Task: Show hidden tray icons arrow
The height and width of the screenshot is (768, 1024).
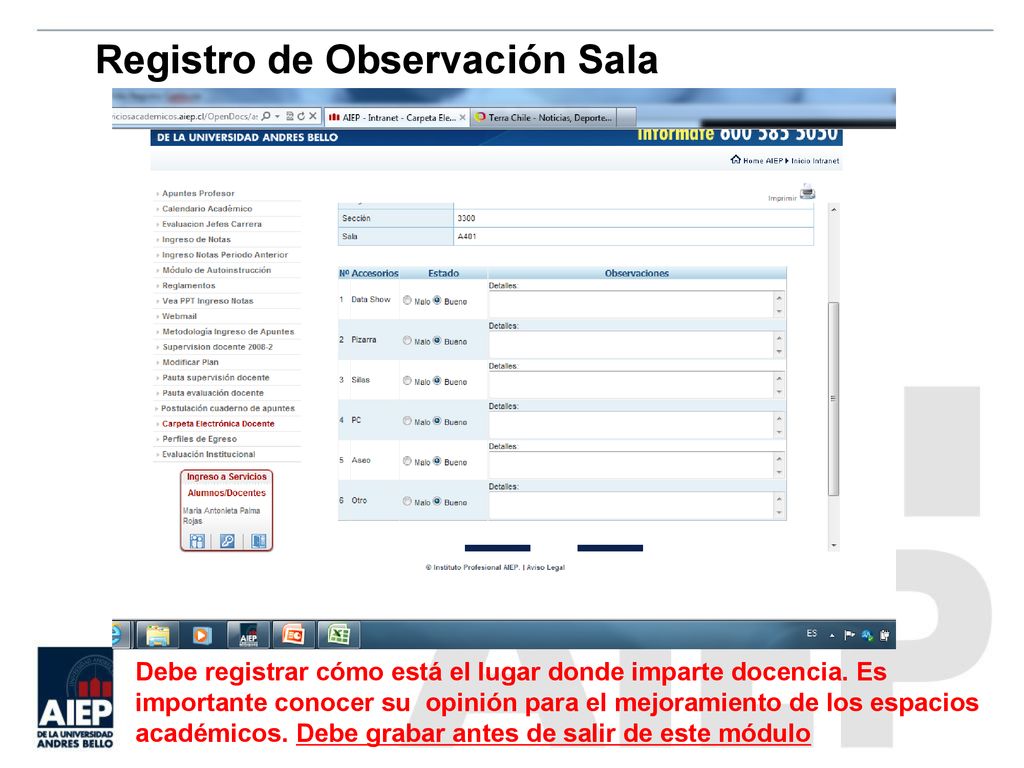Action: pos(832,635)
